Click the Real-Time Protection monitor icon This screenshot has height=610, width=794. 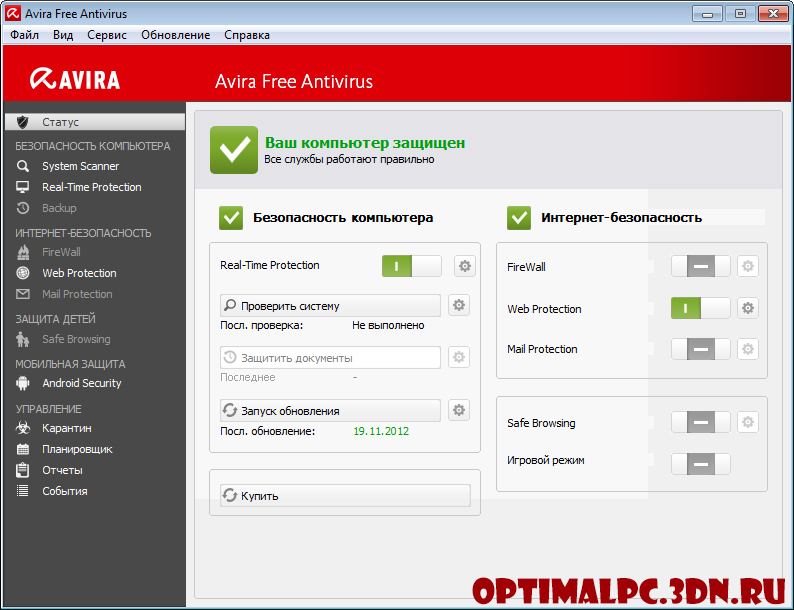click(23, 187)
